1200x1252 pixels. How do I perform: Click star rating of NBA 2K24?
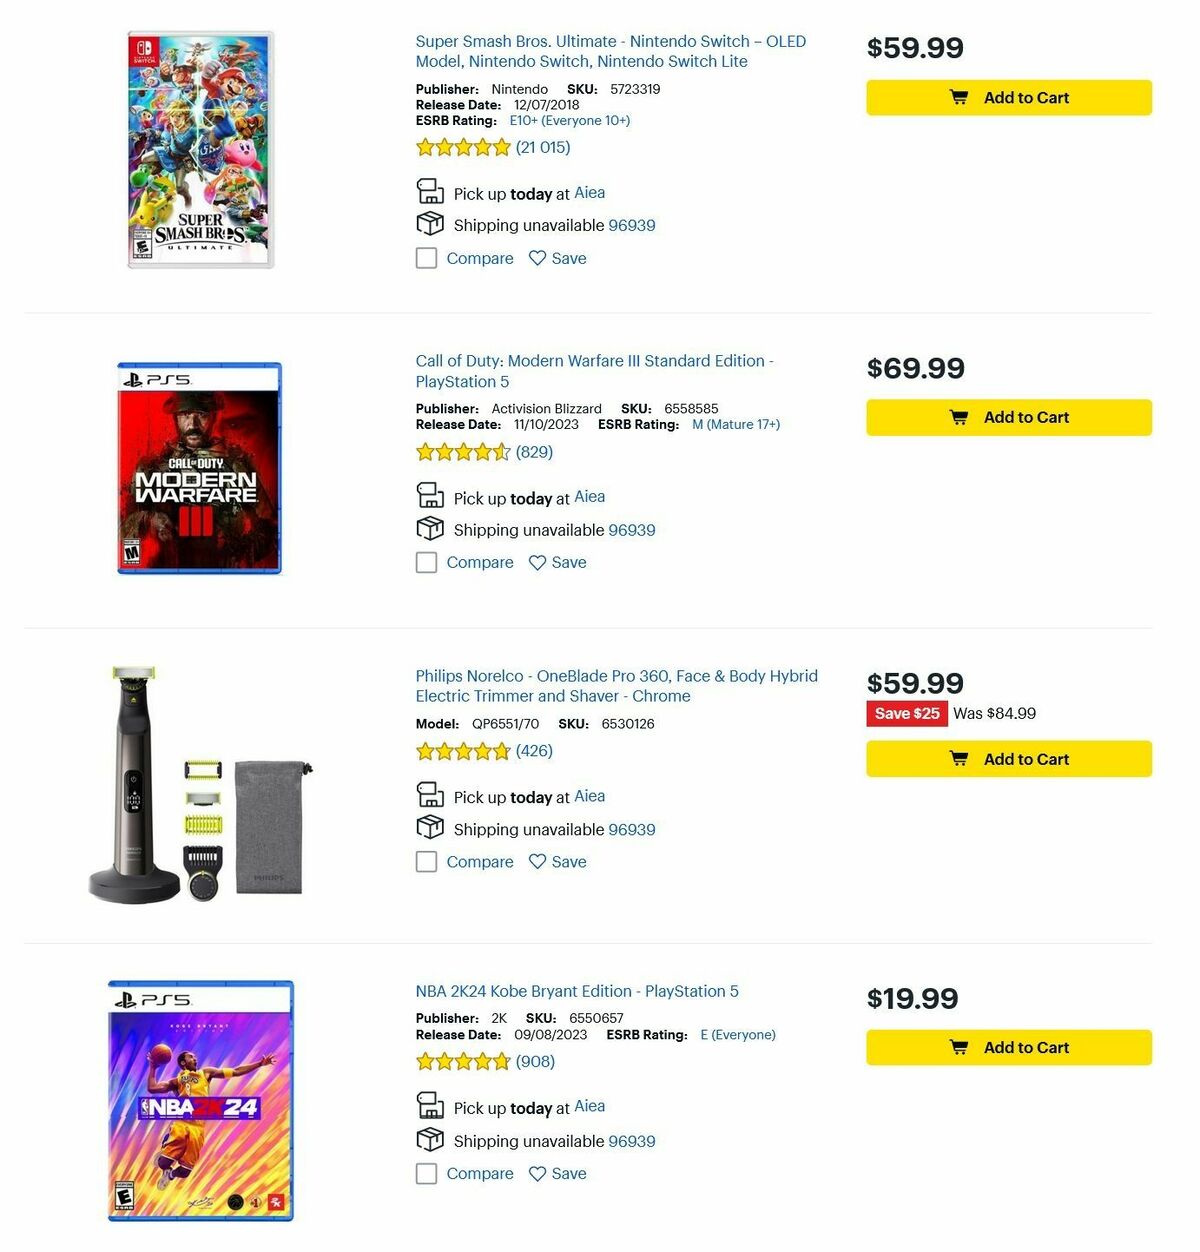tap(463, 1061)
